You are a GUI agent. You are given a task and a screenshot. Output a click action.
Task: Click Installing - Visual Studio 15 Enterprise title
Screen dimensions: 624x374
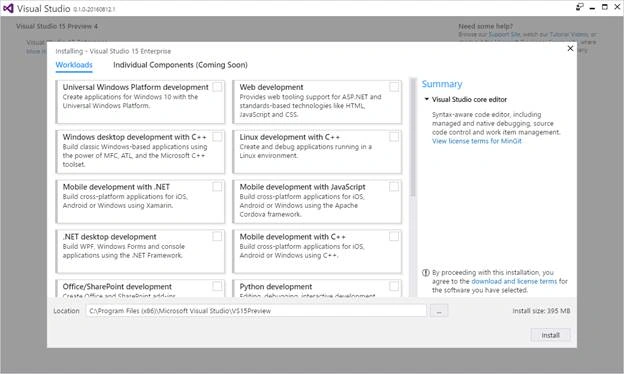coord(113,51)
